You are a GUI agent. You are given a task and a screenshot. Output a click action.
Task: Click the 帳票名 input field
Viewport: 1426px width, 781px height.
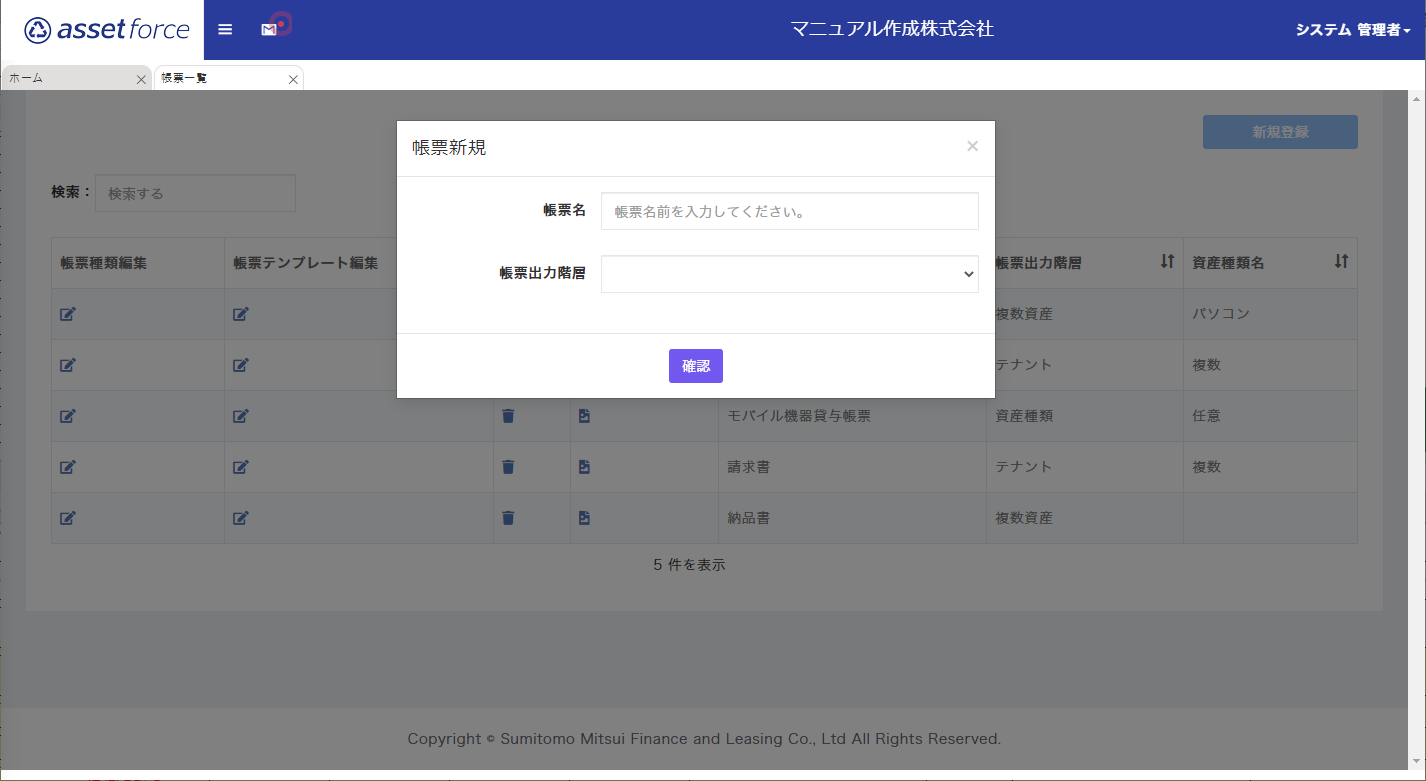click(x=789, y=211)
